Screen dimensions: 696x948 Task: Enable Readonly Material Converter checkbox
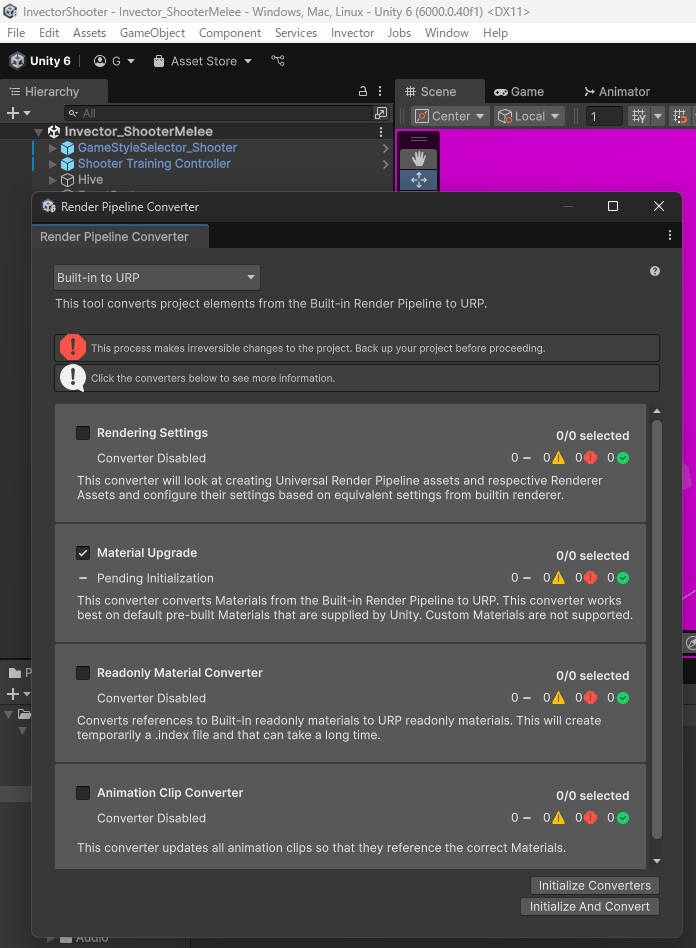click(x=83, y=673)
